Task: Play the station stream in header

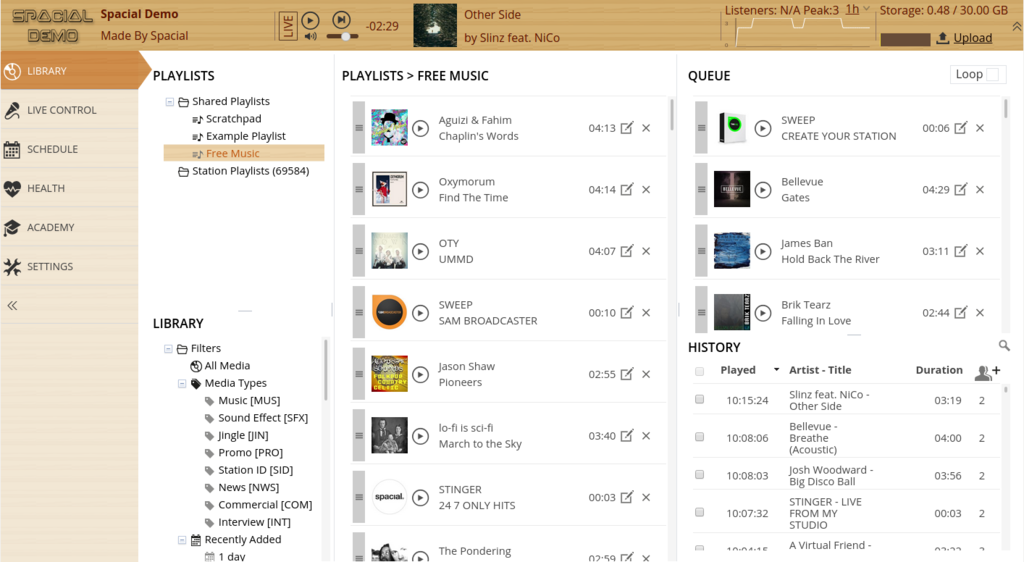Action: point(310,21)
